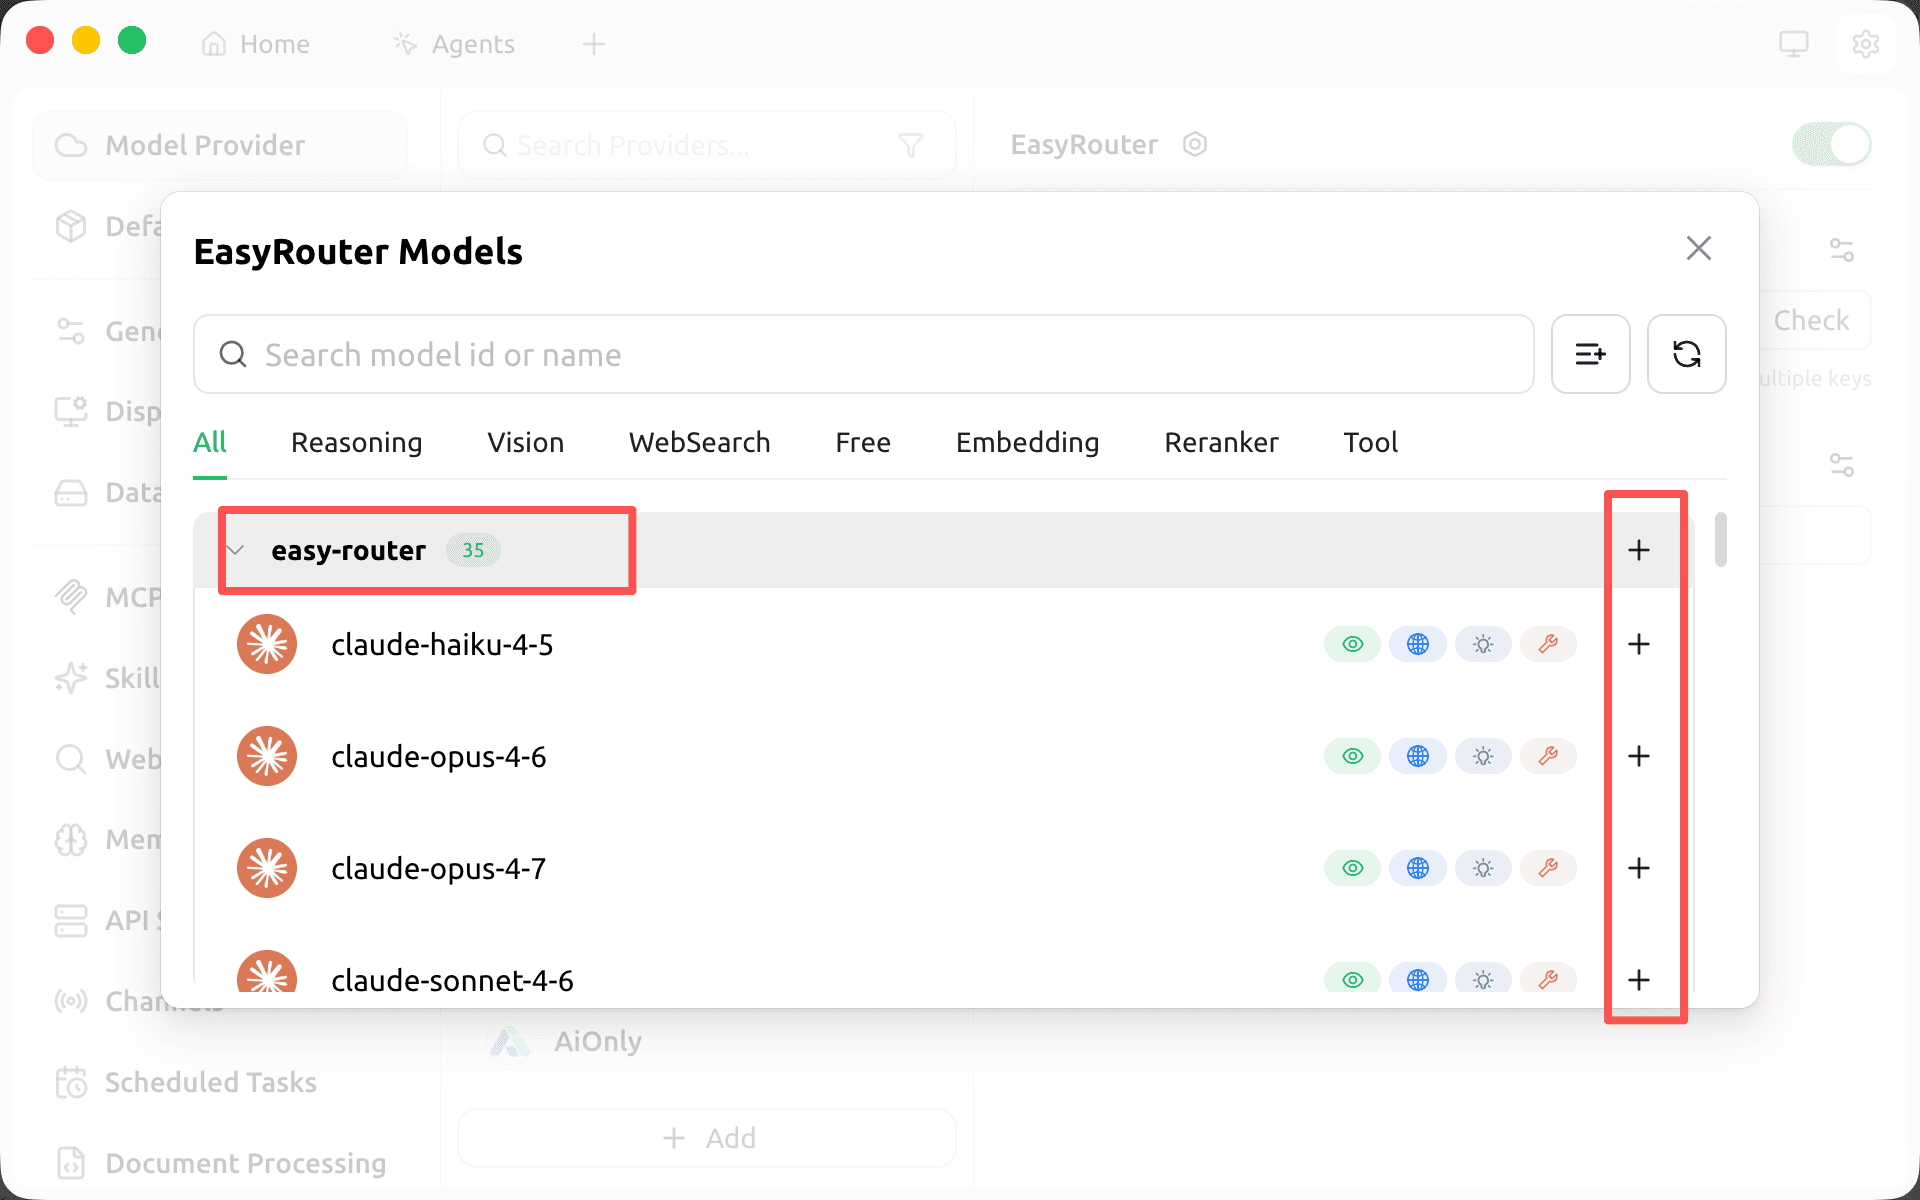This screenshot has height=1200, width=1920.
Task: Switch to the Vision tab
Action: click(525, 442)
